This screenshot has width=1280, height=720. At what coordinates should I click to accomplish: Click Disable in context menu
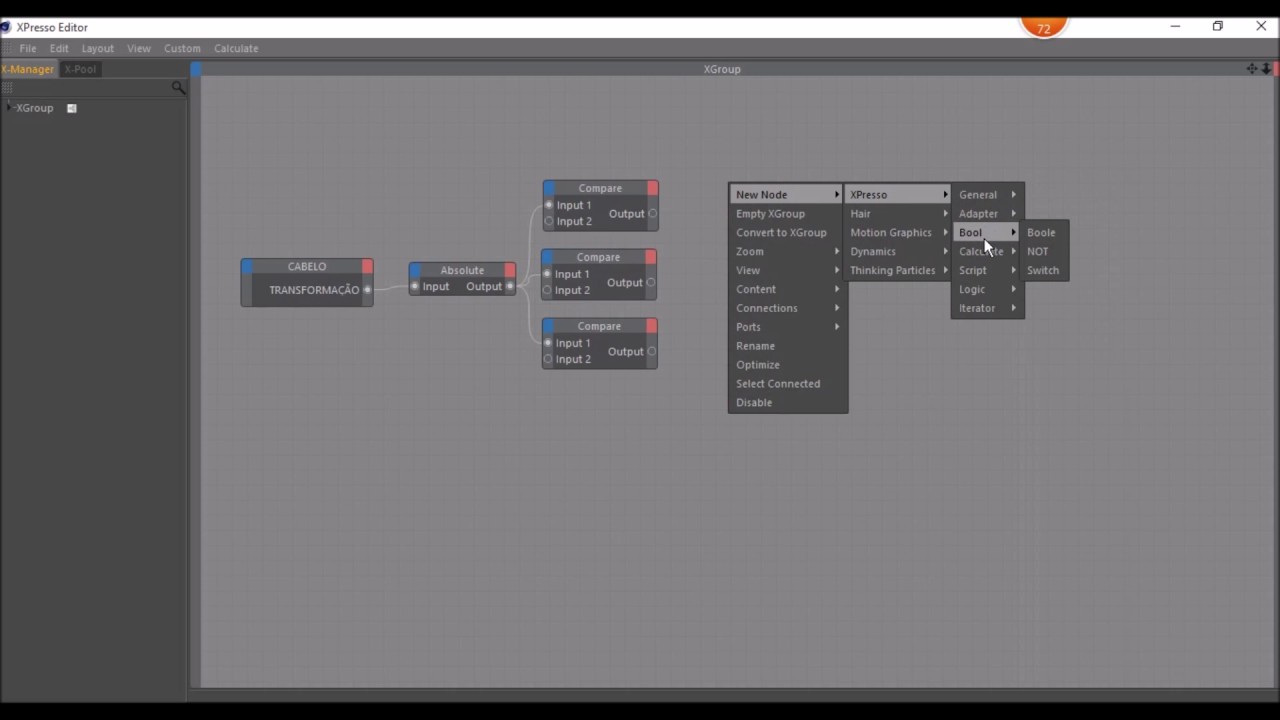(x=787, y=403)
